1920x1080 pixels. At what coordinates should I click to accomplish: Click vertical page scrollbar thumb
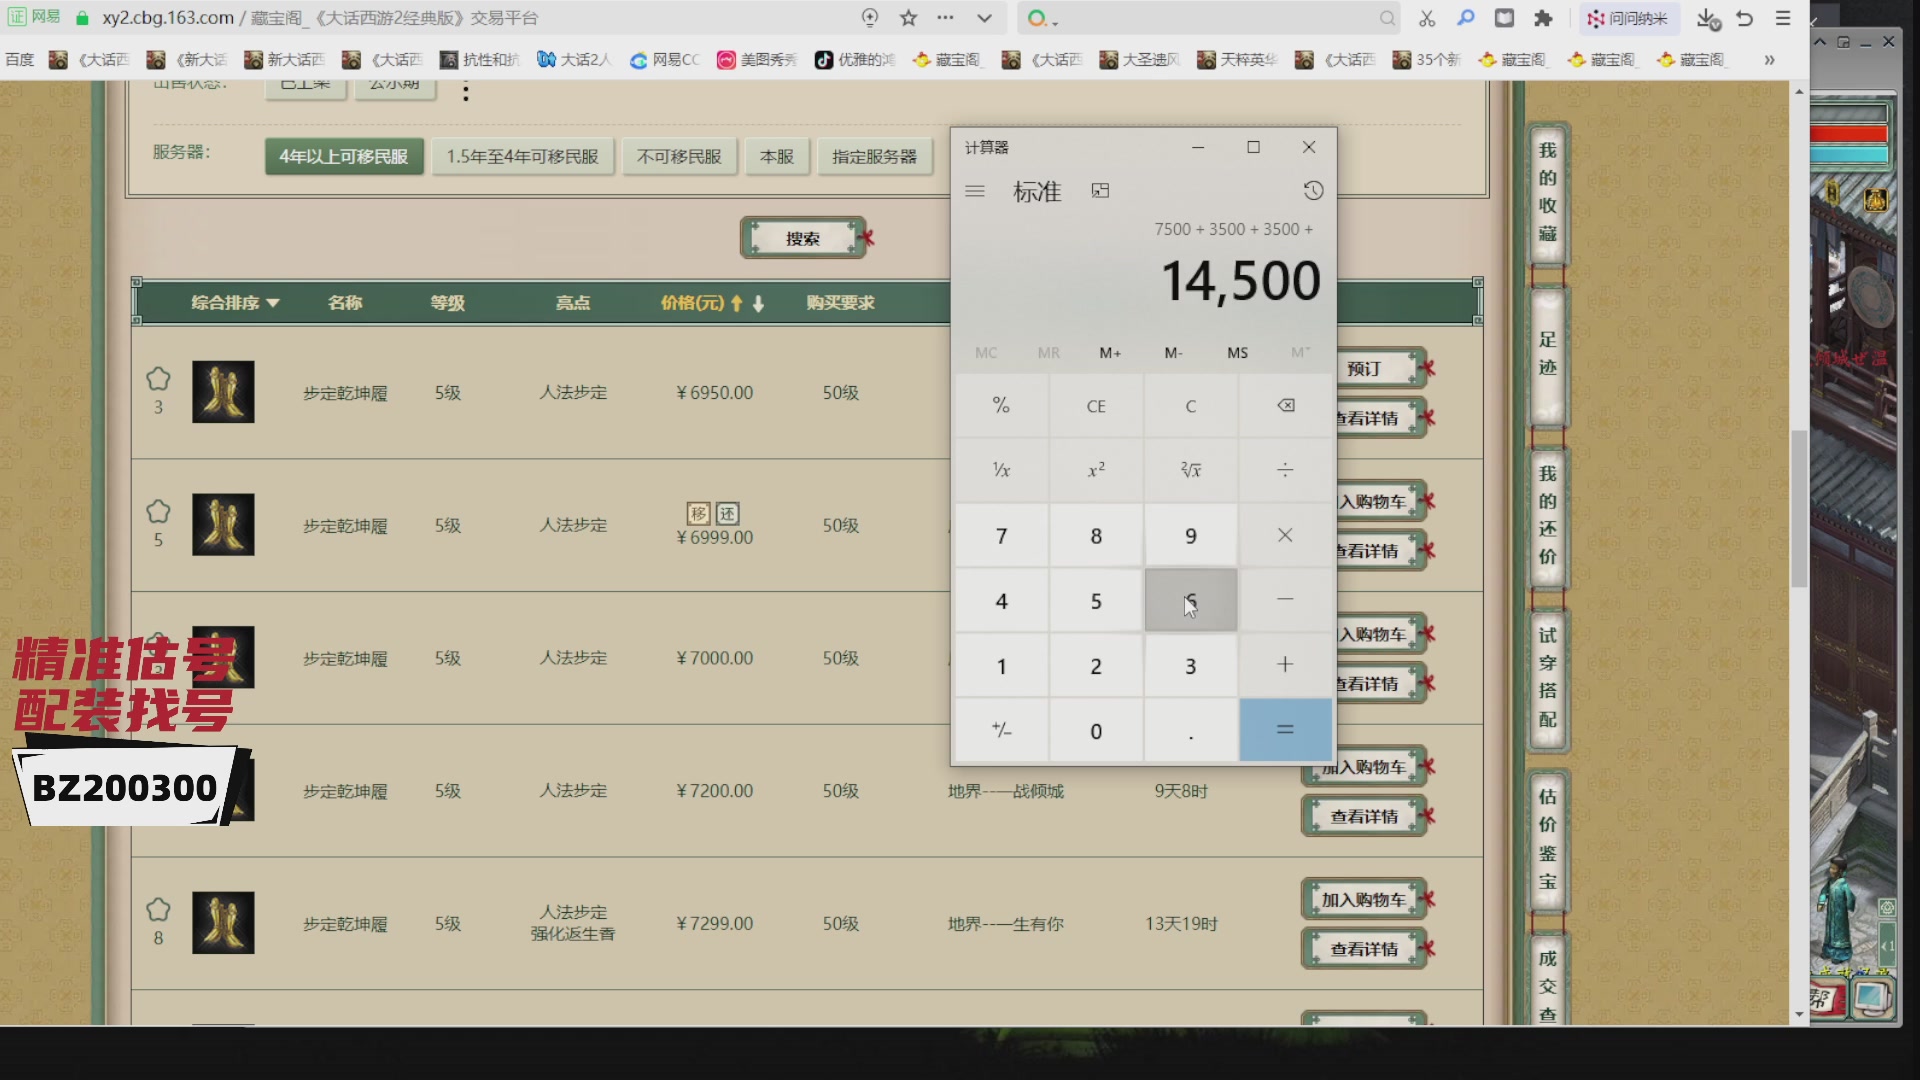coord(1799,508)
